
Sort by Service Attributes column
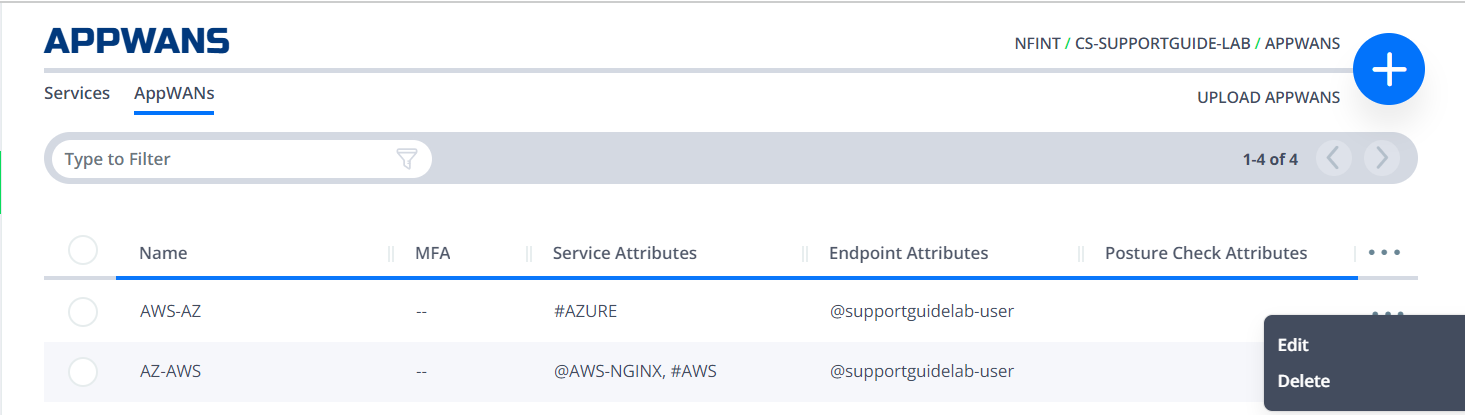pos(625,253)
